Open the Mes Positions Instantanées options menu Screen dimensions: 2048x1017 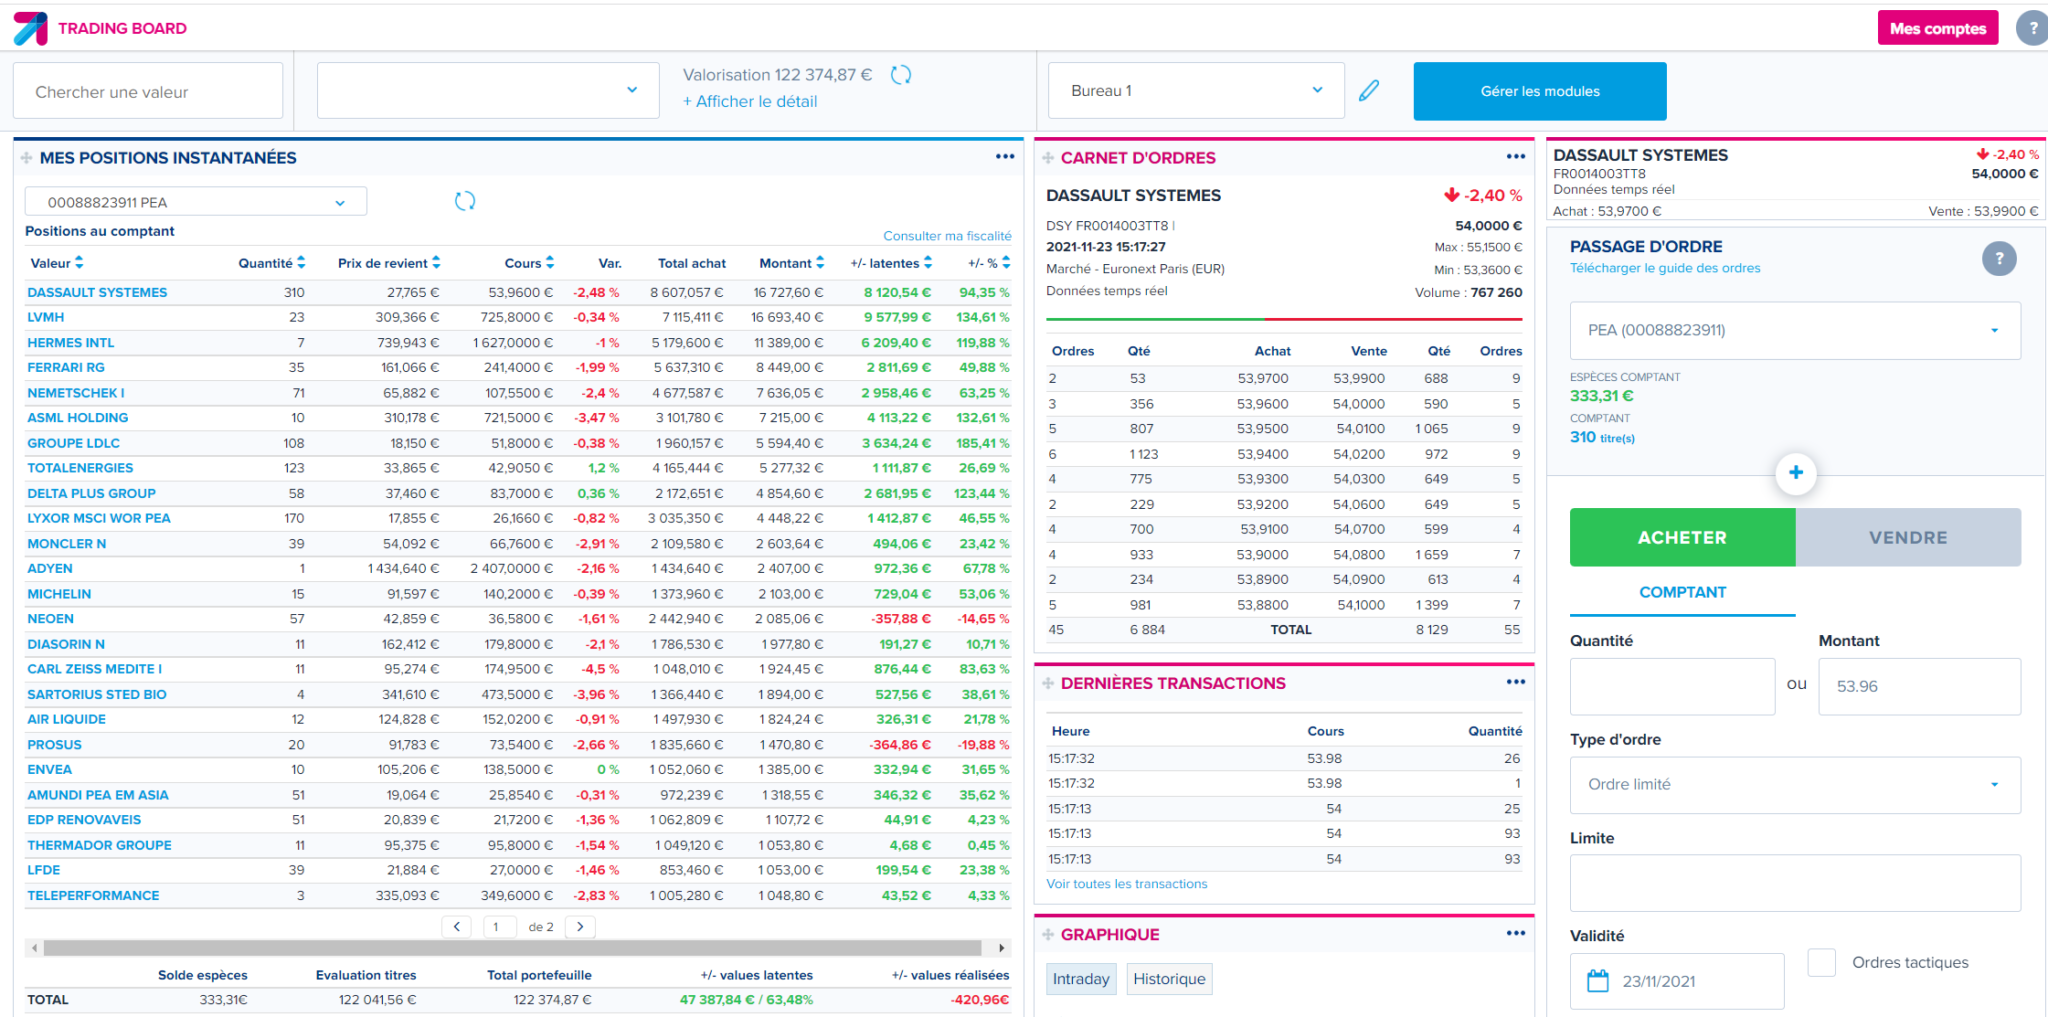click(x=1004, y=157)
